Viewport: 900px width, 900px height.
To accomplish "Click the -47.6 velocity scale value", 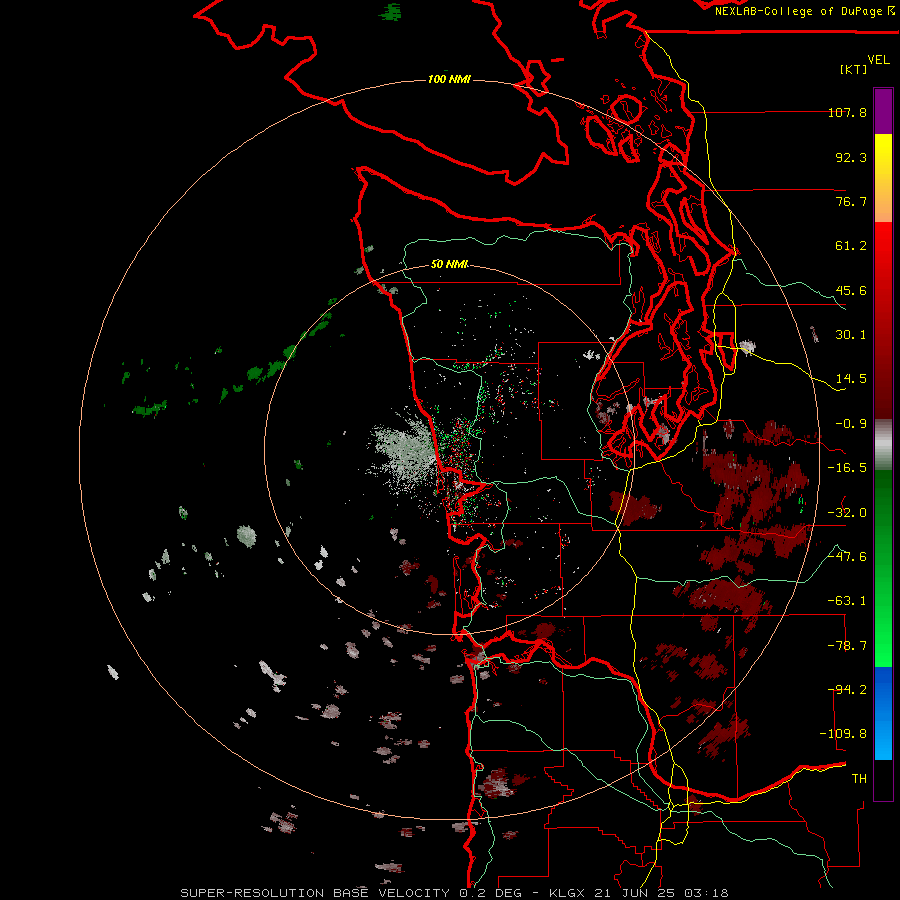I will (x=847, y=557).
